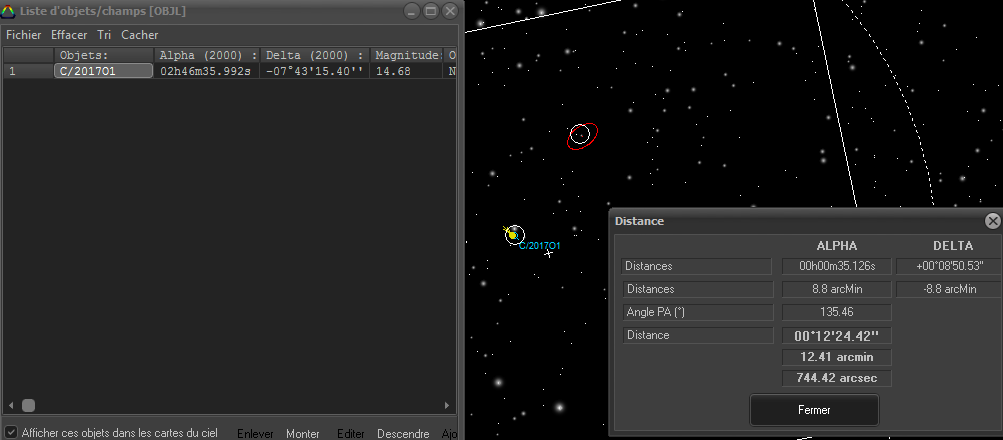The width and height of the screenshot is (1003, 440).
Task: Open the Fichier menu
Action: tap(24, 35)
